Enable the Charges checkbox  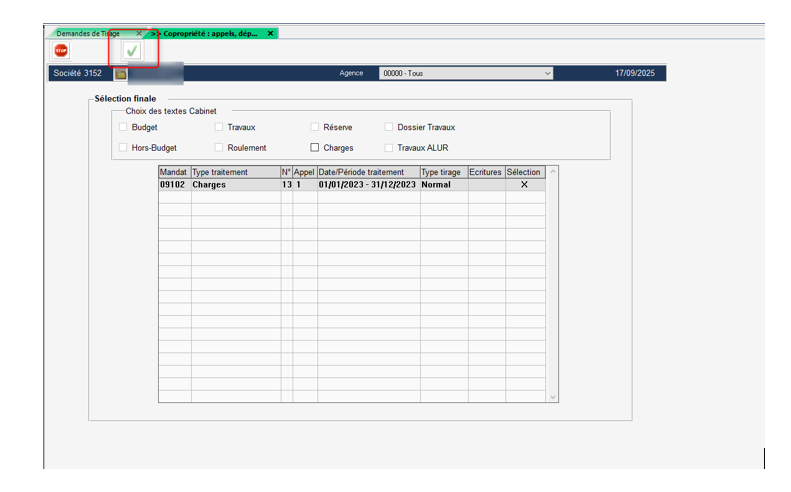314,147
